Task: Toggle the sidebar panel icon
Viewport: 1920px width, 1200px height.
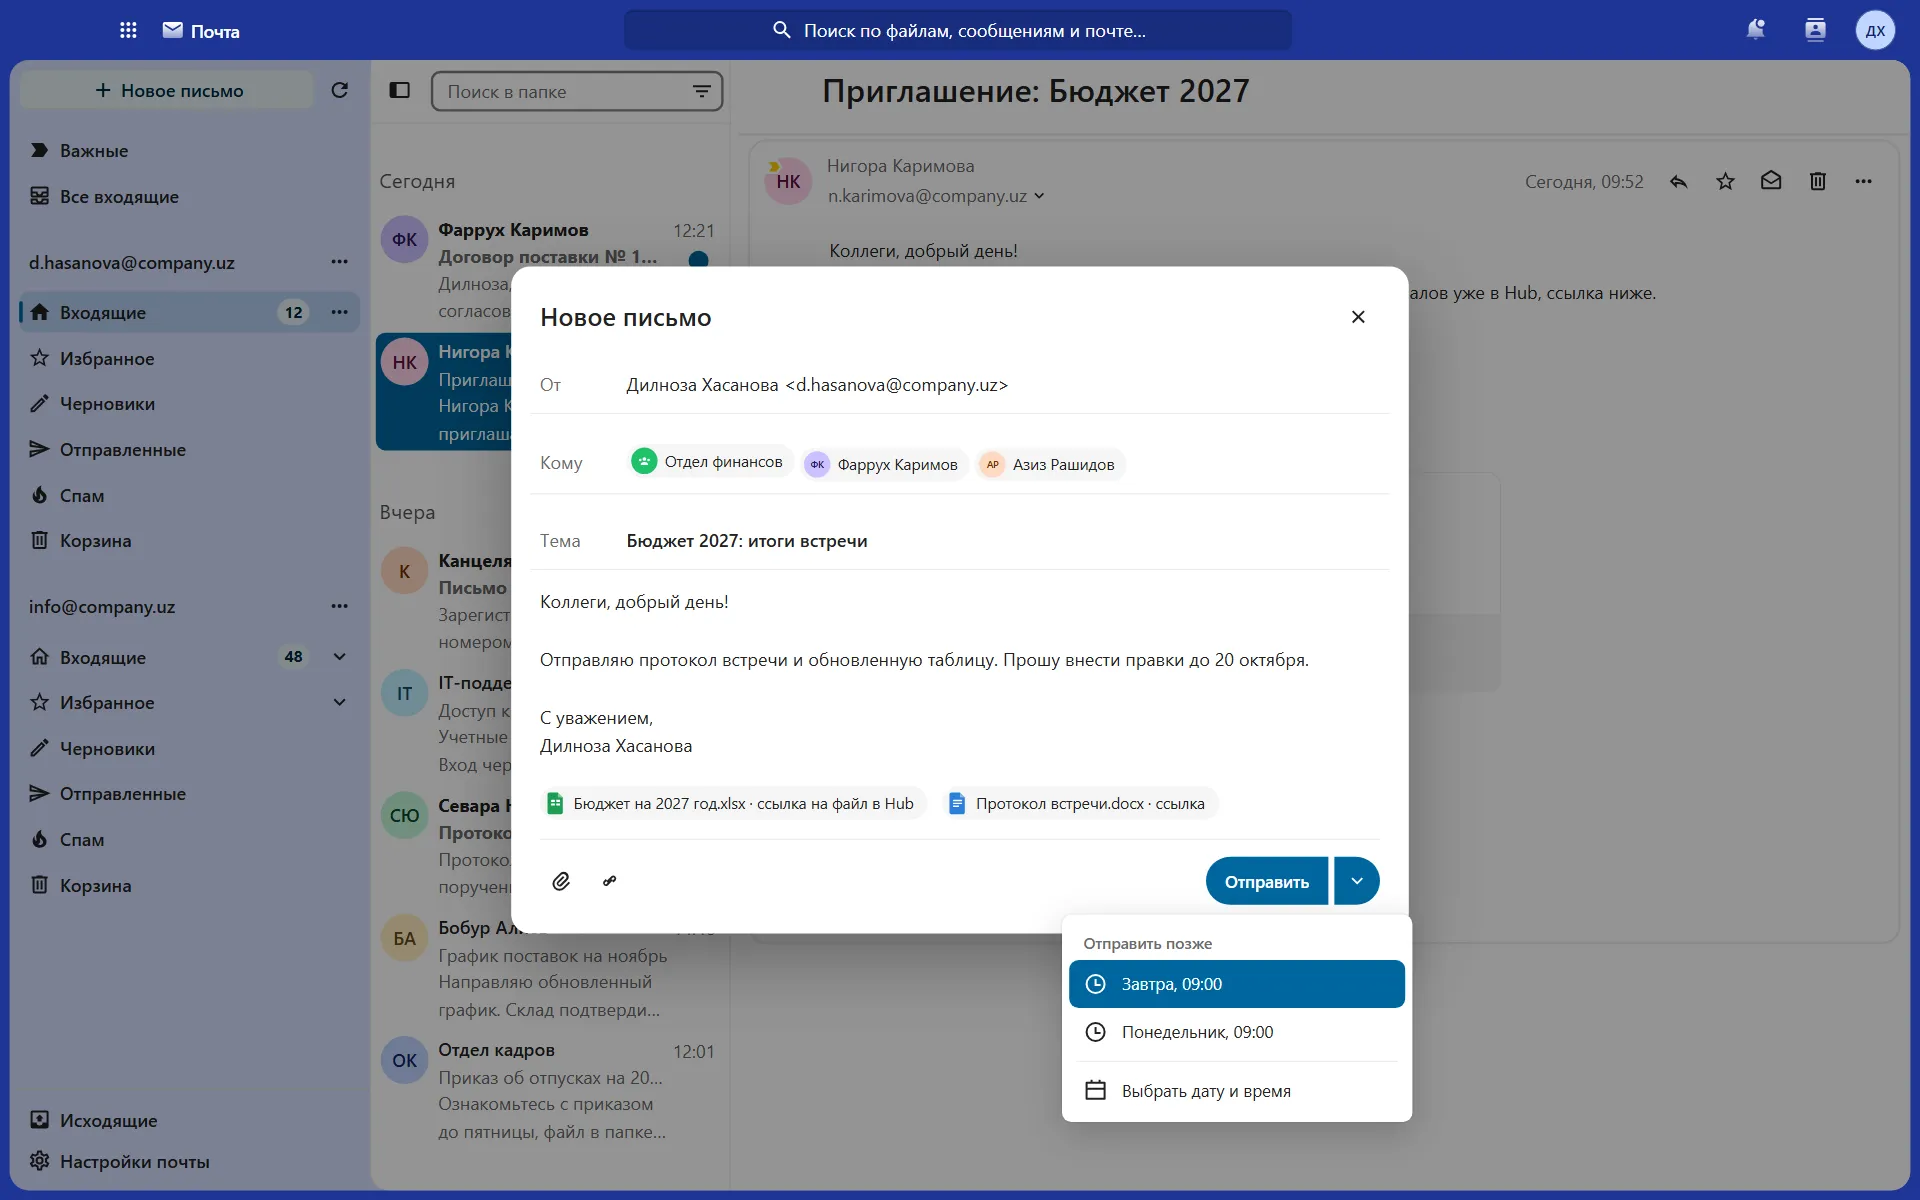Action: (400, 90)
